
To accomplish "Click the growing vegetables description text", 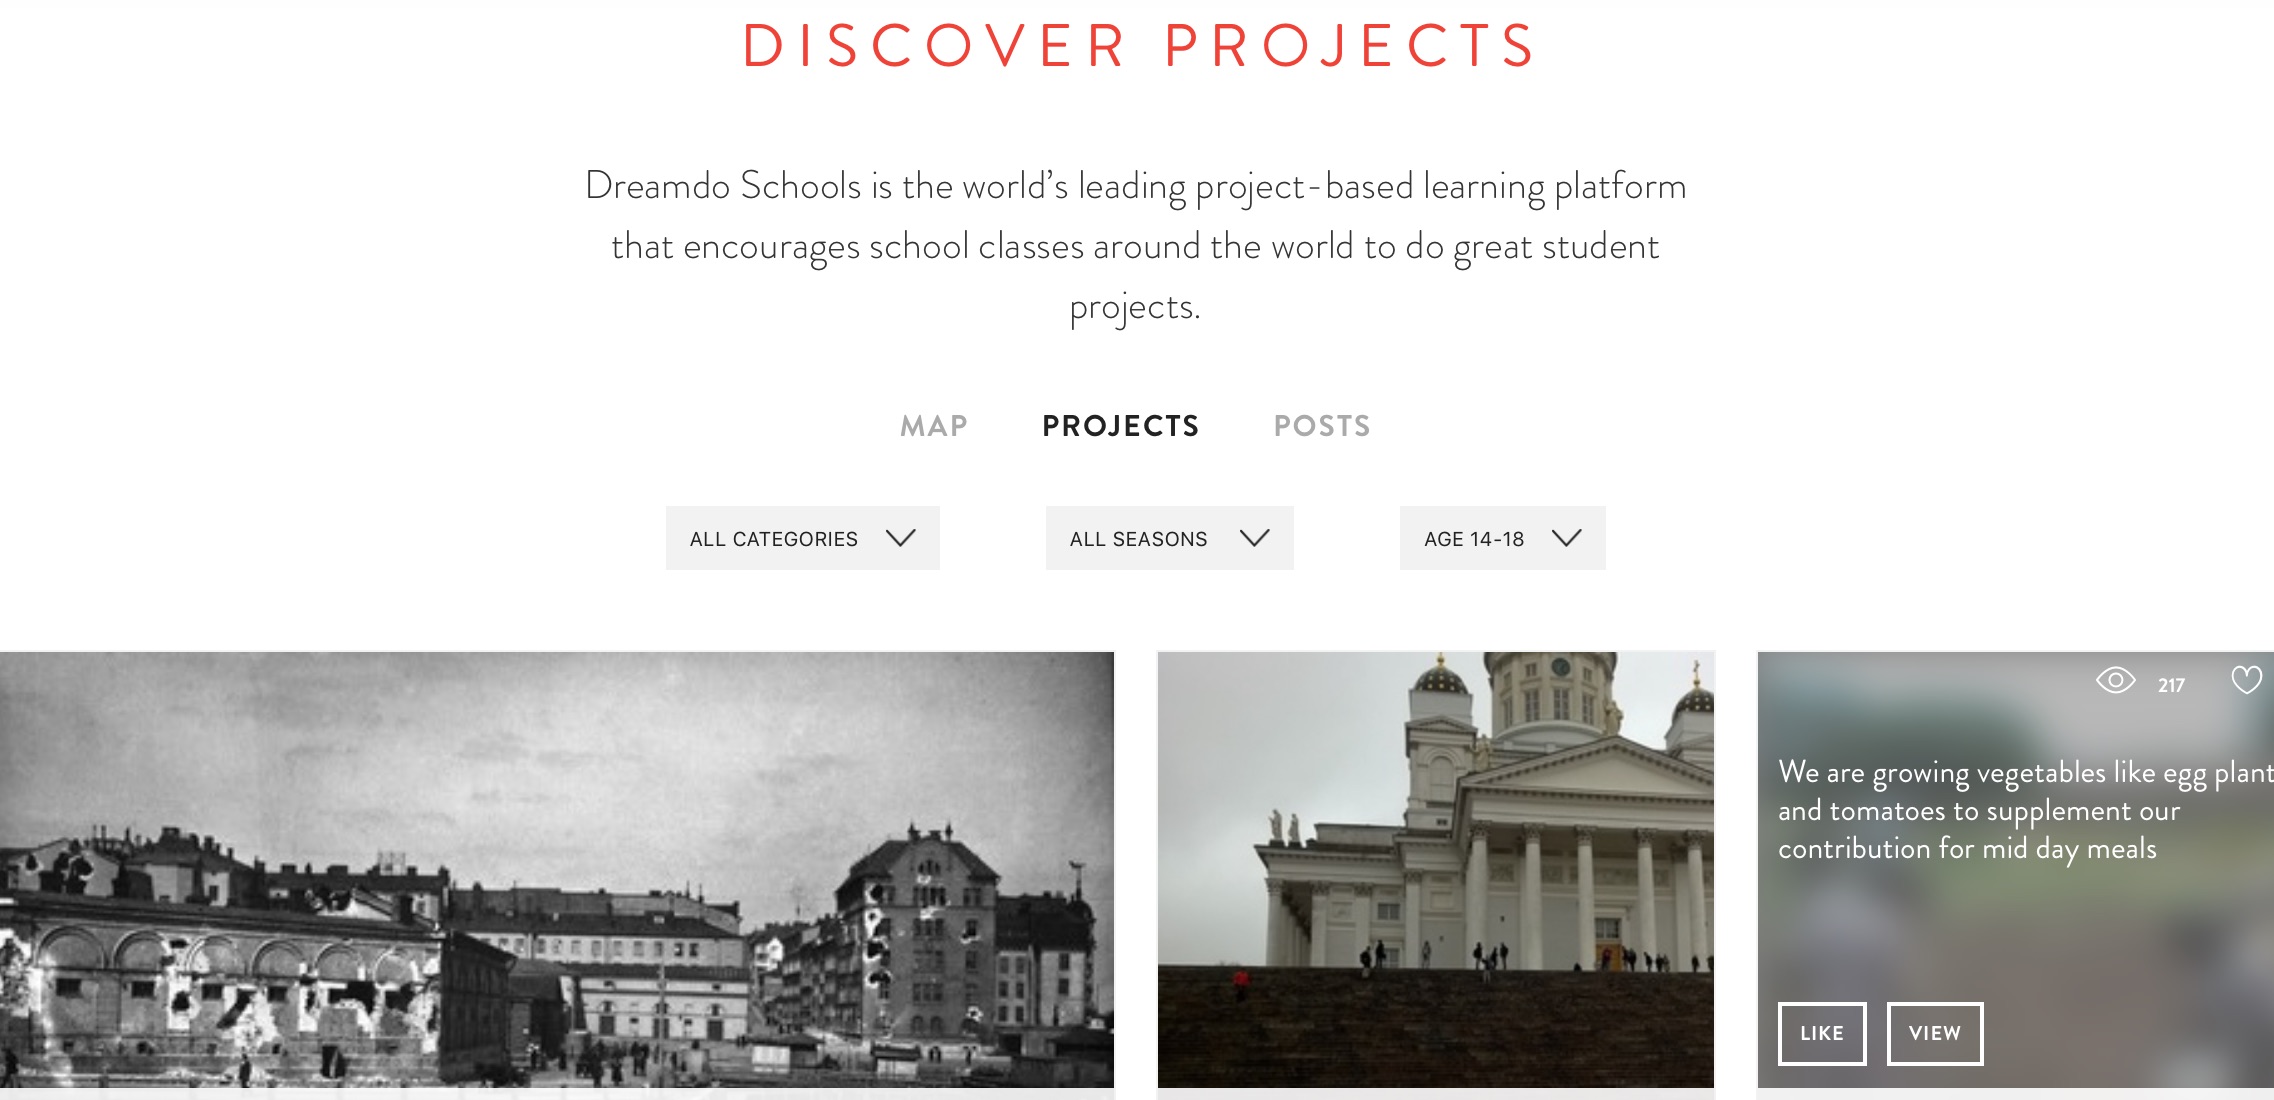I will tap(2026, 810).
